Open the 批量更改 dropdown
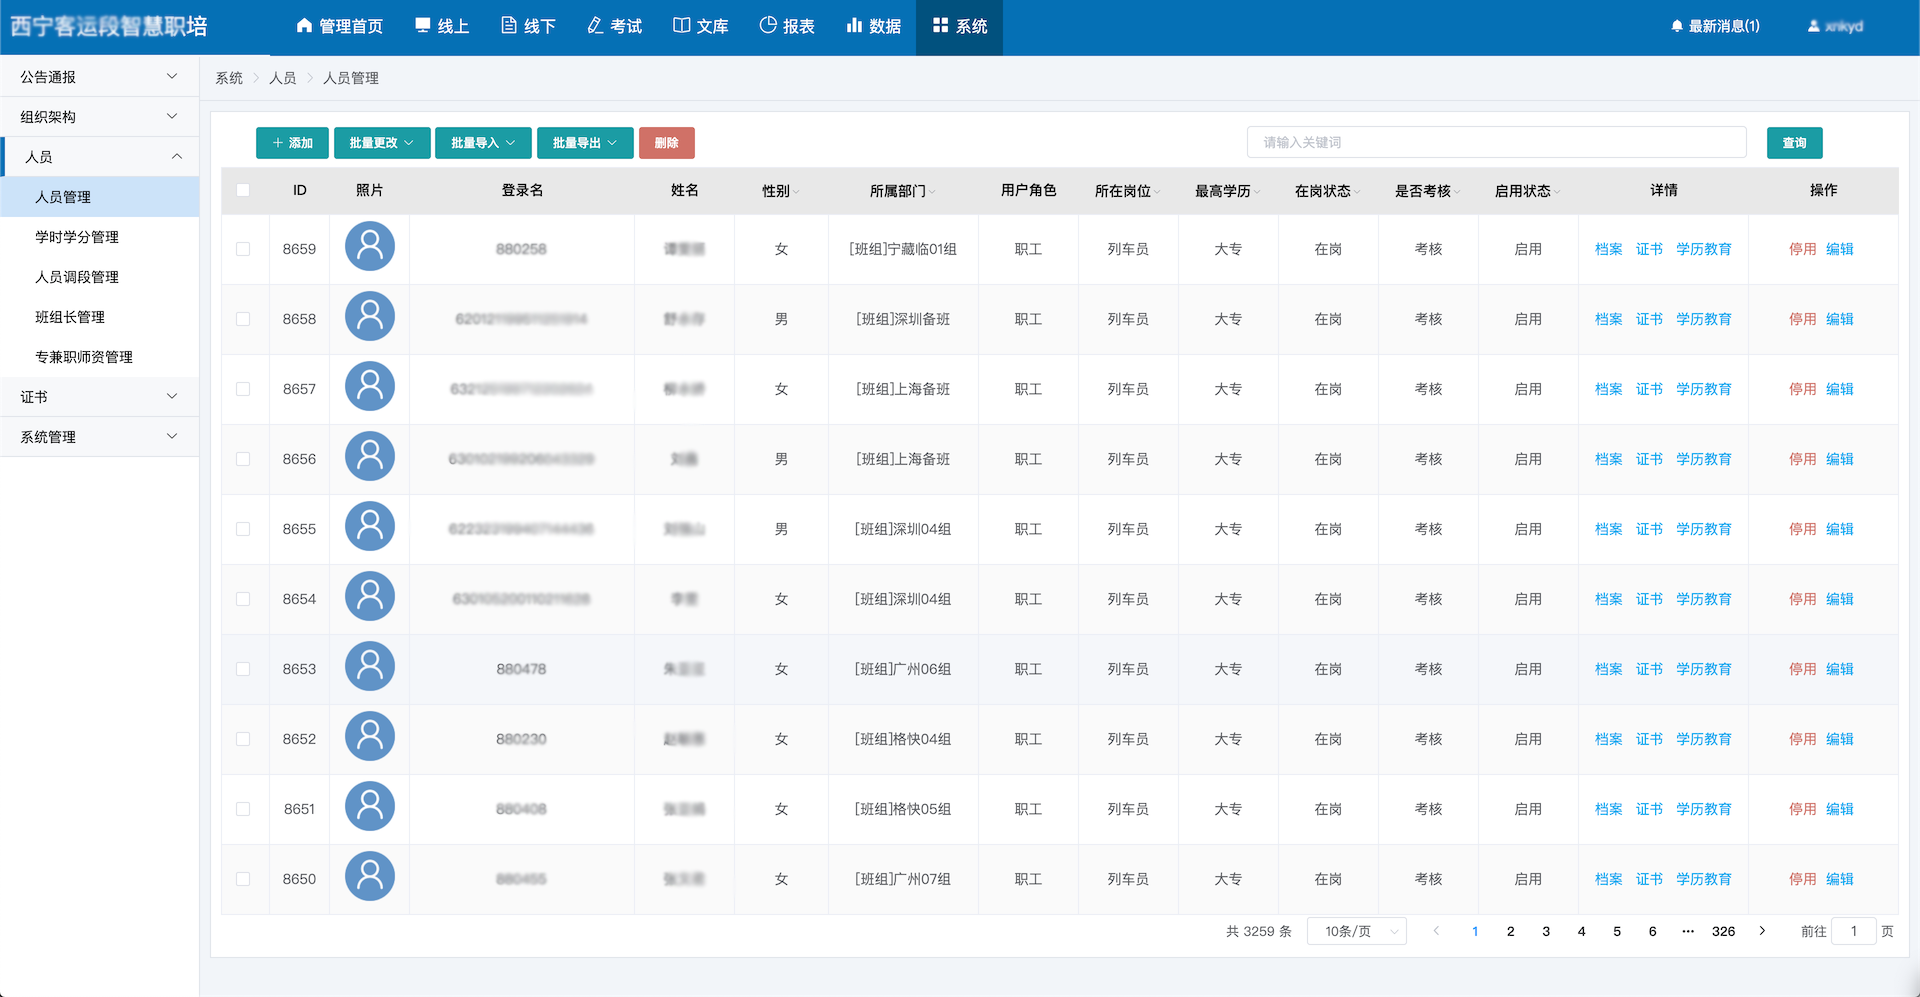 point(382,143)
